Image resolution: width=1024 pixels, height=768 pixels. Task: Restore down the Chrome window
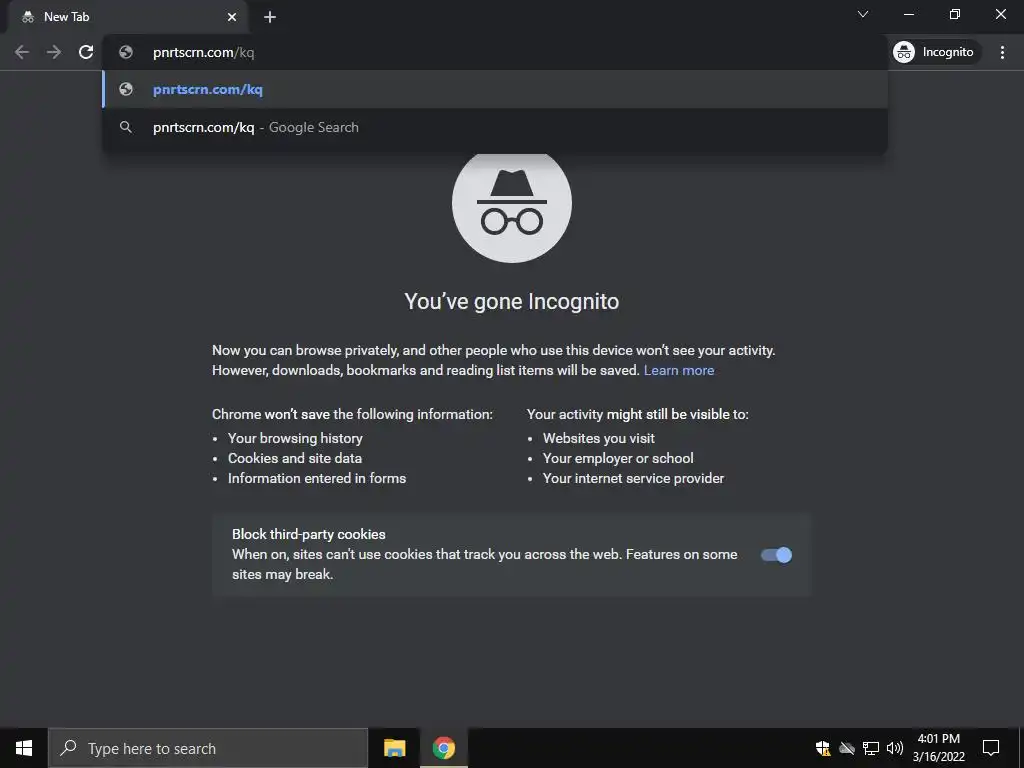(955, 14)
